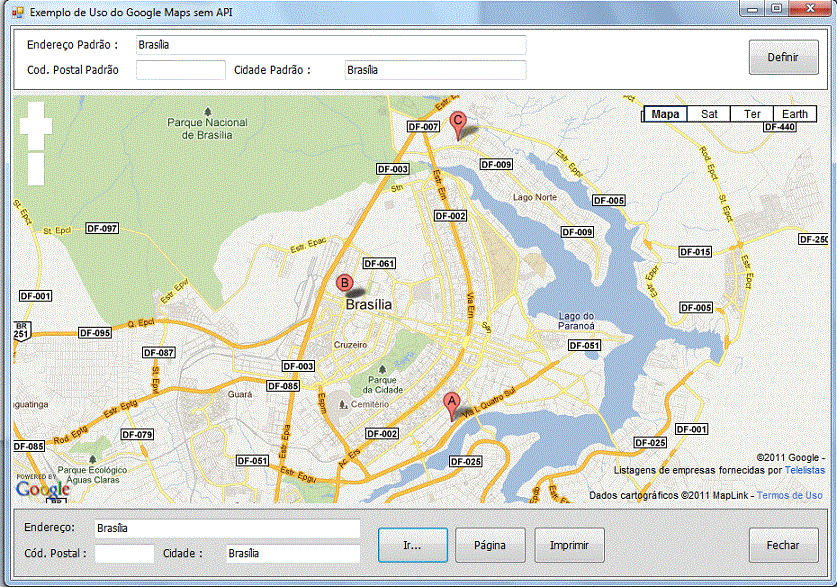Switch to Sat satellite view
The image size is (837, 587).
pyautogui.click(x=709, y=114)
